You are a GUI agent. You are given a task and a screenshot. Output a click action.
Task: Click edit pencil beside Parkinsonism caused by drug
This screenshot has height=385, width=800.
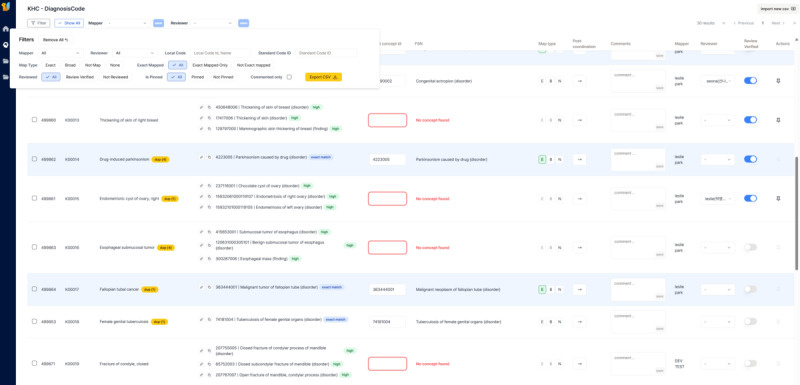tap(202, 157)
